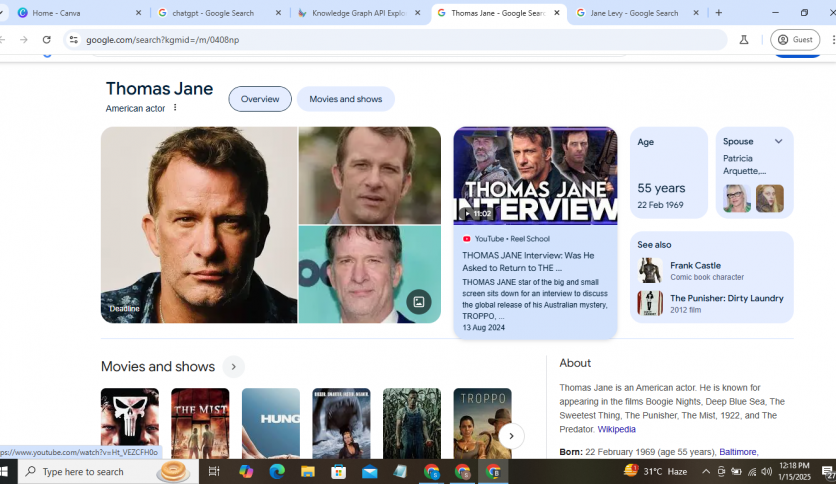Open the volume control in system tray
The height and width of the screenshot is (484, 836).
click(x=767, y=471)
